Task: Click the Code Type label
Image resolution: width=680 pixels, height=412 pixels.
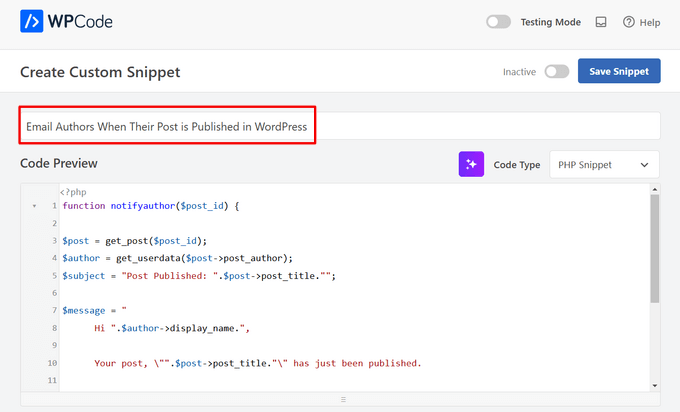Action: (x=517, y=165)
